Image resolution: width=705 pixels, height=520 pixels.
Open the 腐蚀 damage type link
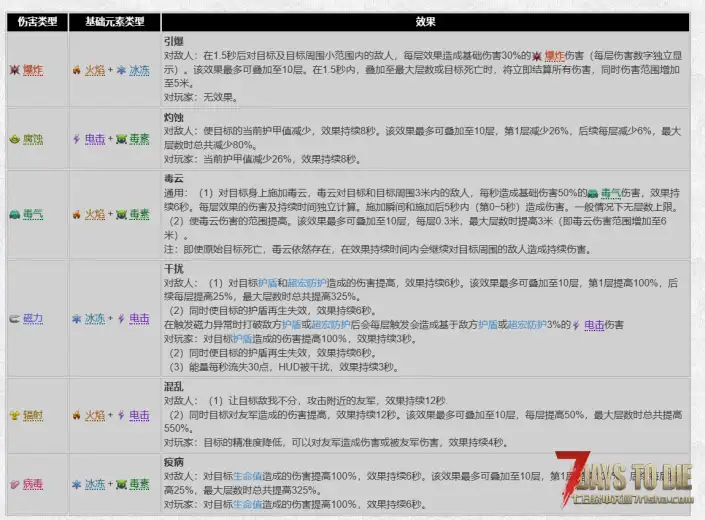tap(33, 139)
